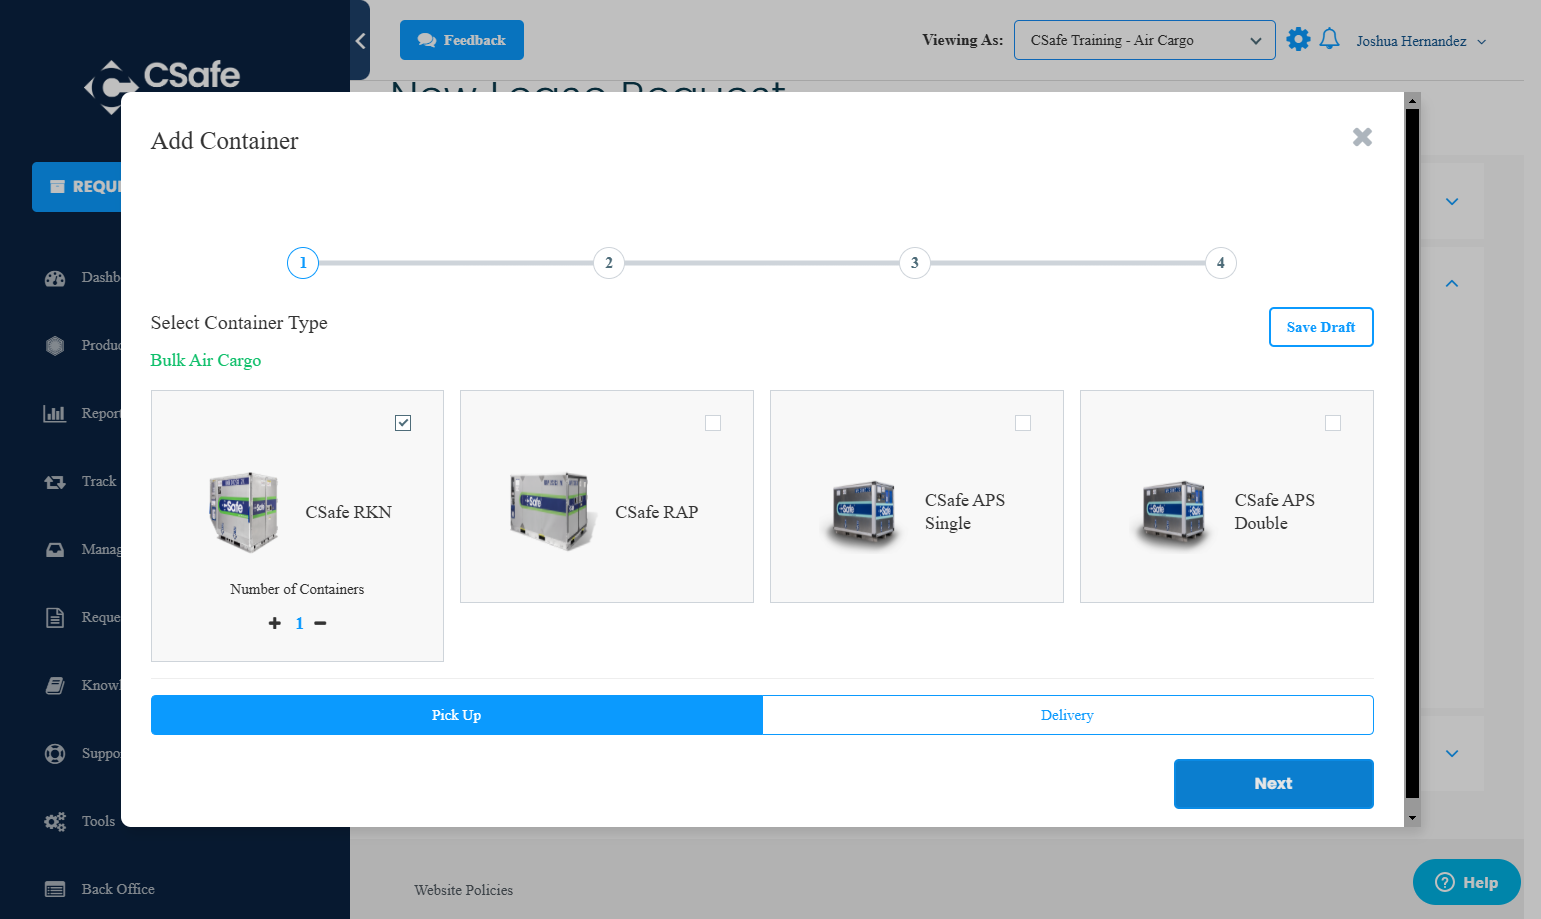Screen dimensions: 1541x919
Task: Uncheck the CSafe RKN checkbox
Action: [x=403, y=423]
